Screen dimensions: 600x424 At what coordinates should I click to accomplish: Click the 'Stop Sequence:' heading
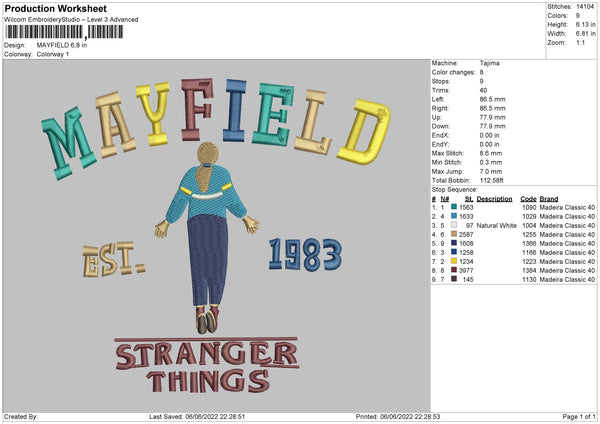pyautogui.click(x=455, y=189)
